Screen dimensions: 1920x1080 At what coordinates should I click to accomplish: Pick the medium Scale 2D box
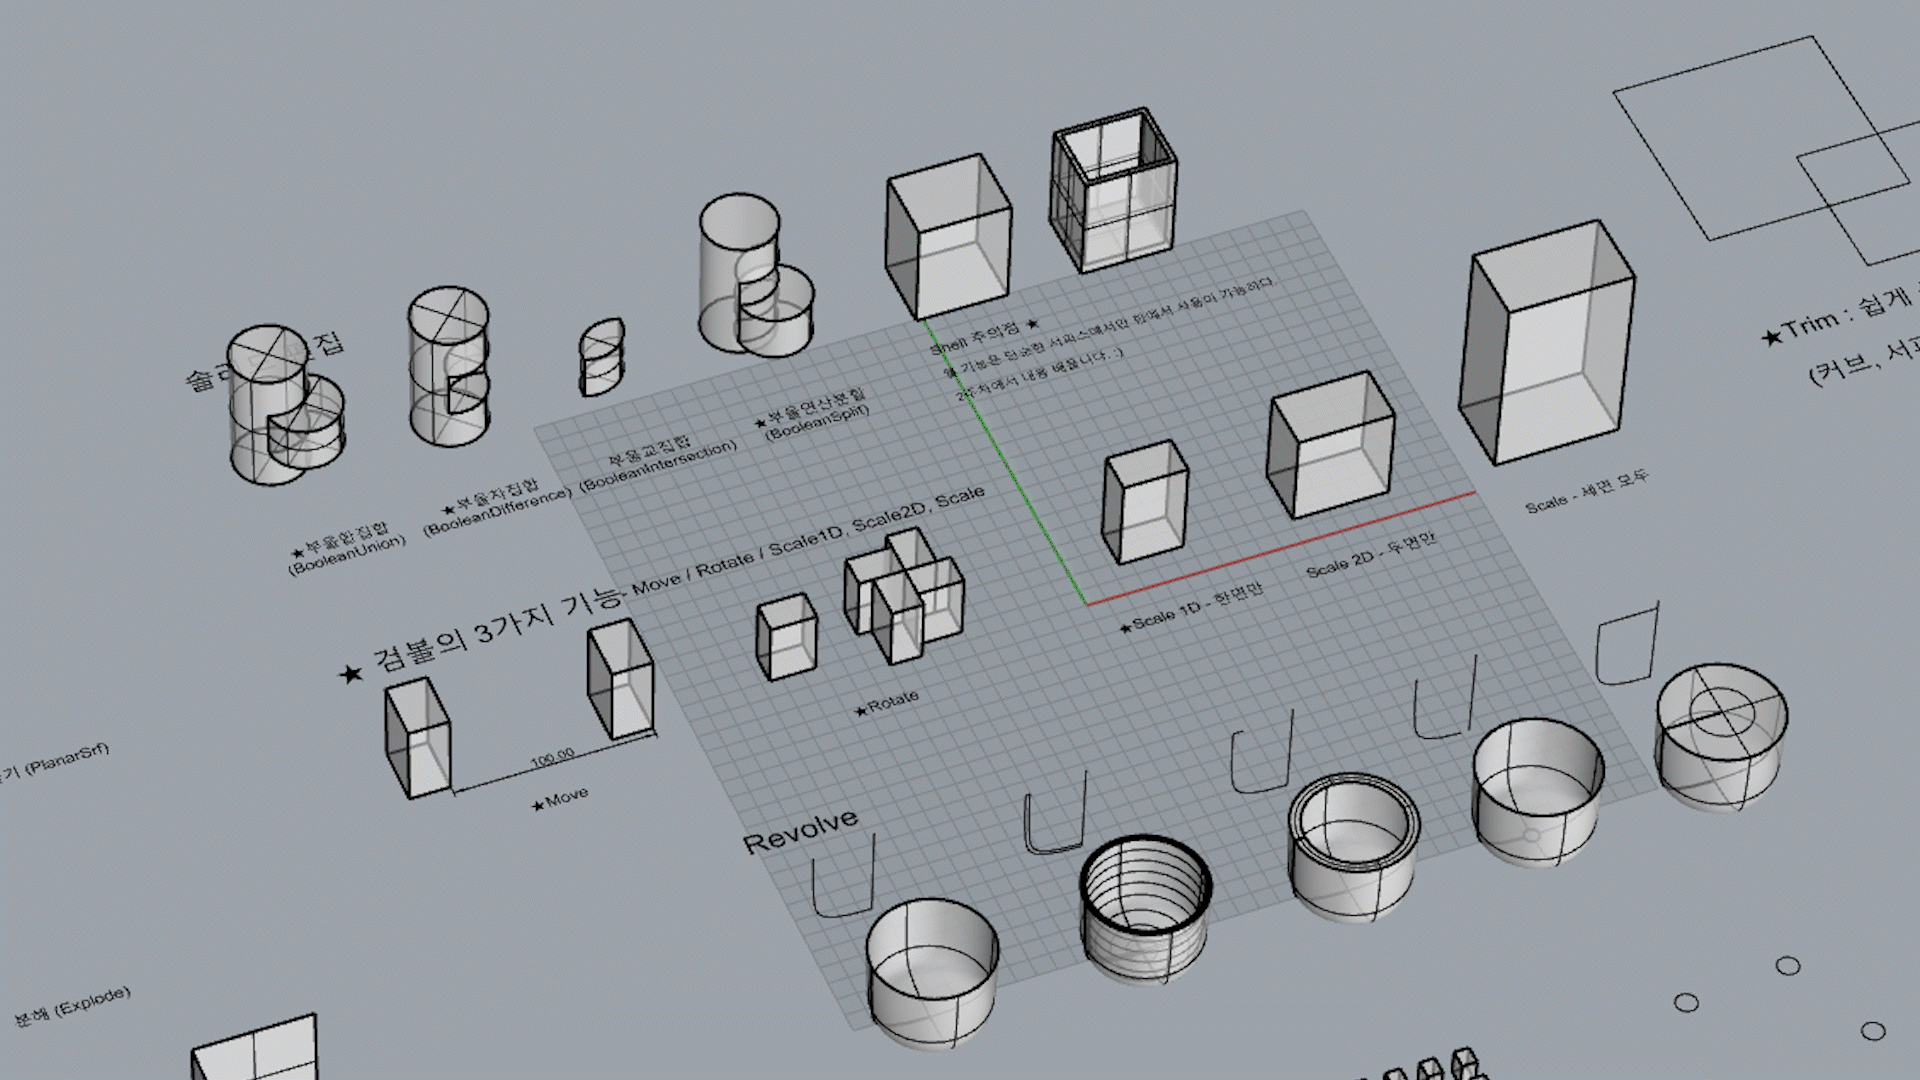pos(1330,445)
